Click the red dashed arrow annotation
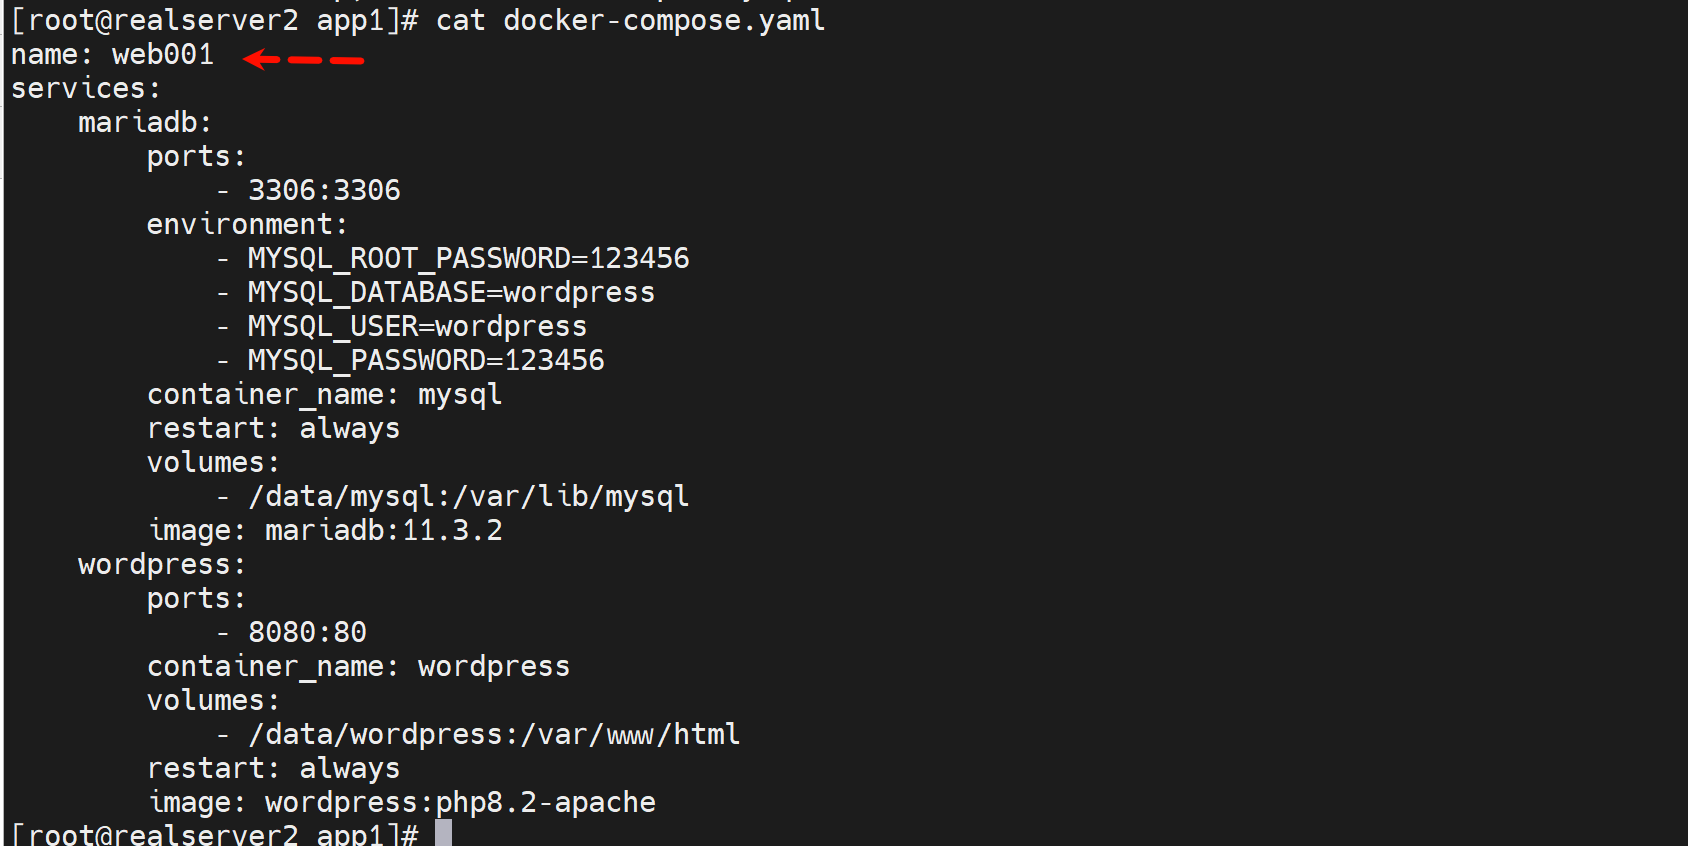This screenshot has width=1688, height=846. point(303,60)
